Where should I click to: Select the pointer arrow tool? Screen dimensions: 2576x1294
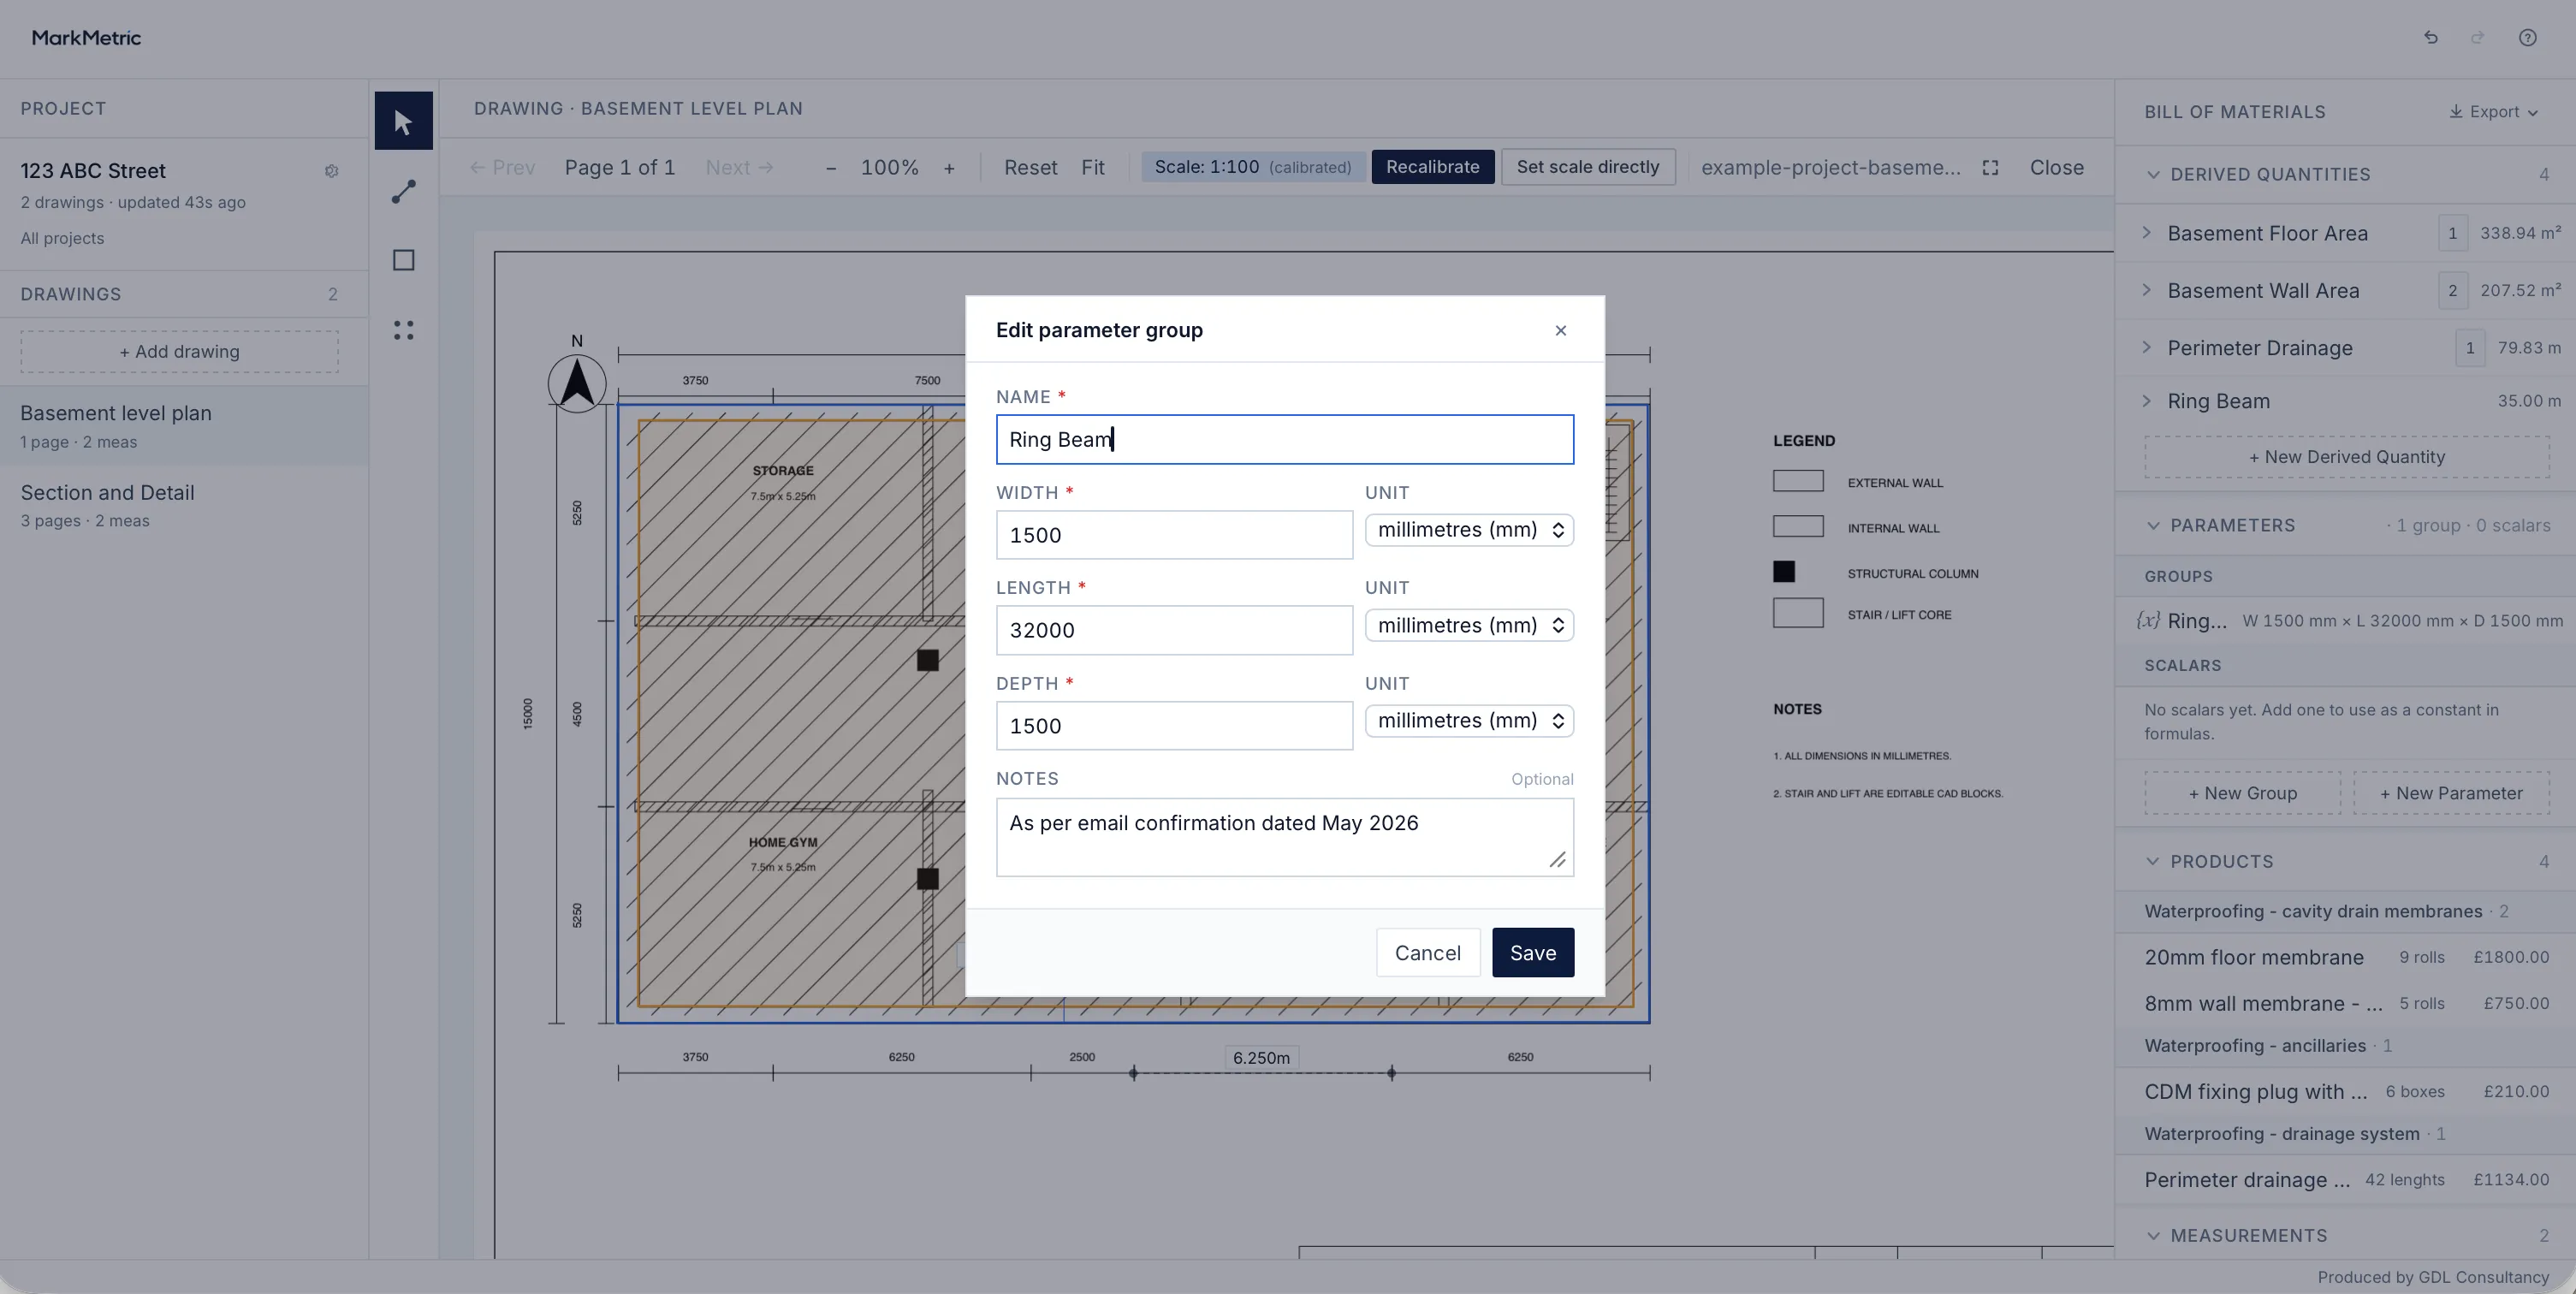click(x=403, y=121)
